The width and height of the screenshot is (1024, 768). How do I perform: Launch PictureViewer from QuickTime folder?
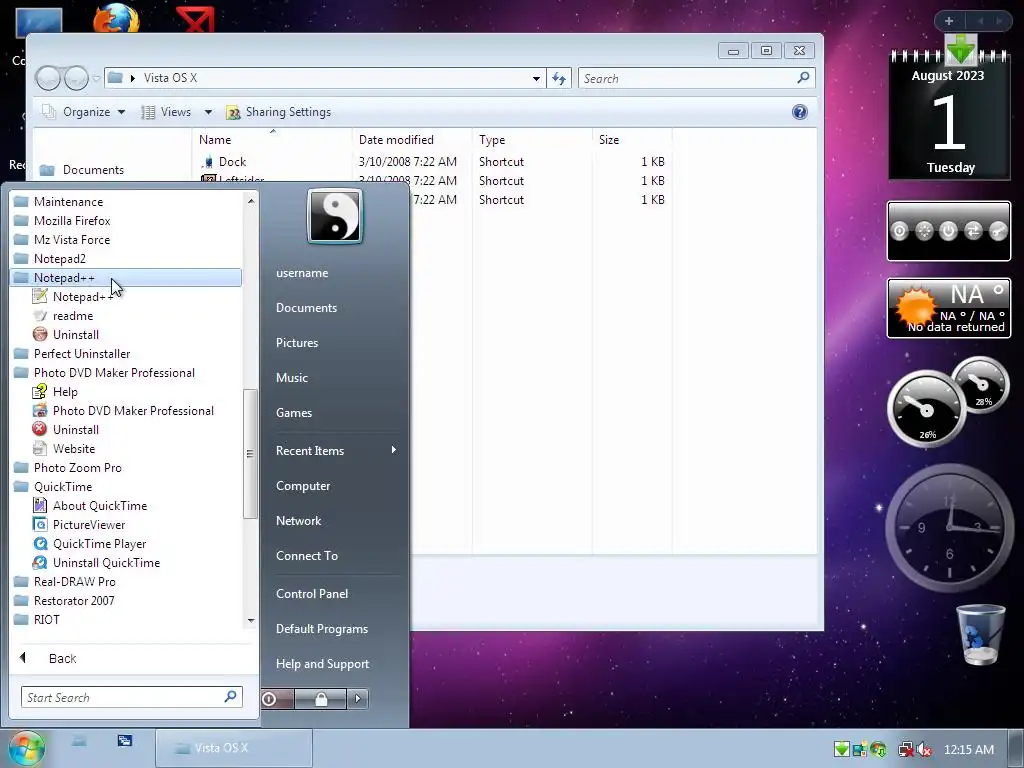pyautogui.click(x=89, y=524)
